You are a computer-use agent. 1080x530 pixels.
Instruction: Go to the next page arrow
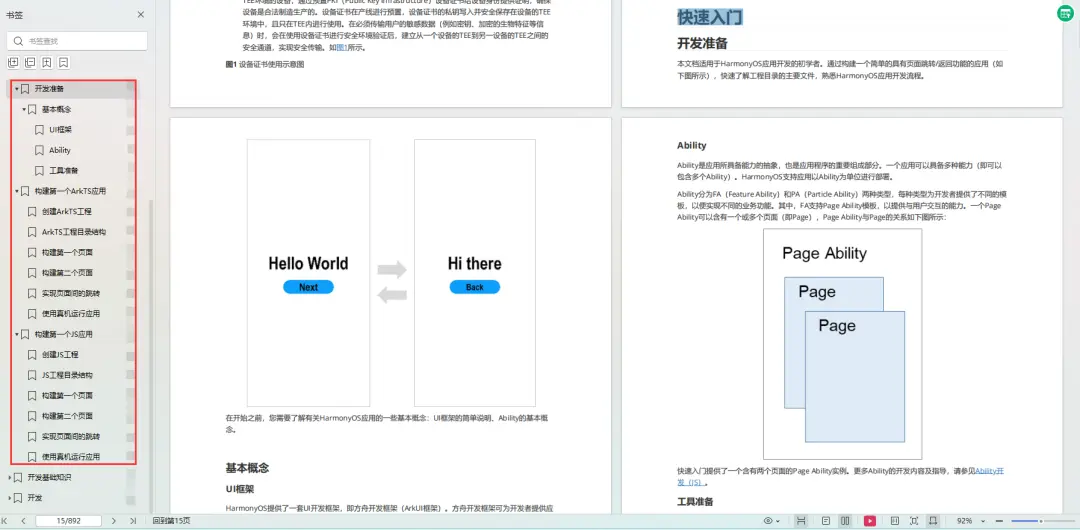tap(114, 521)
